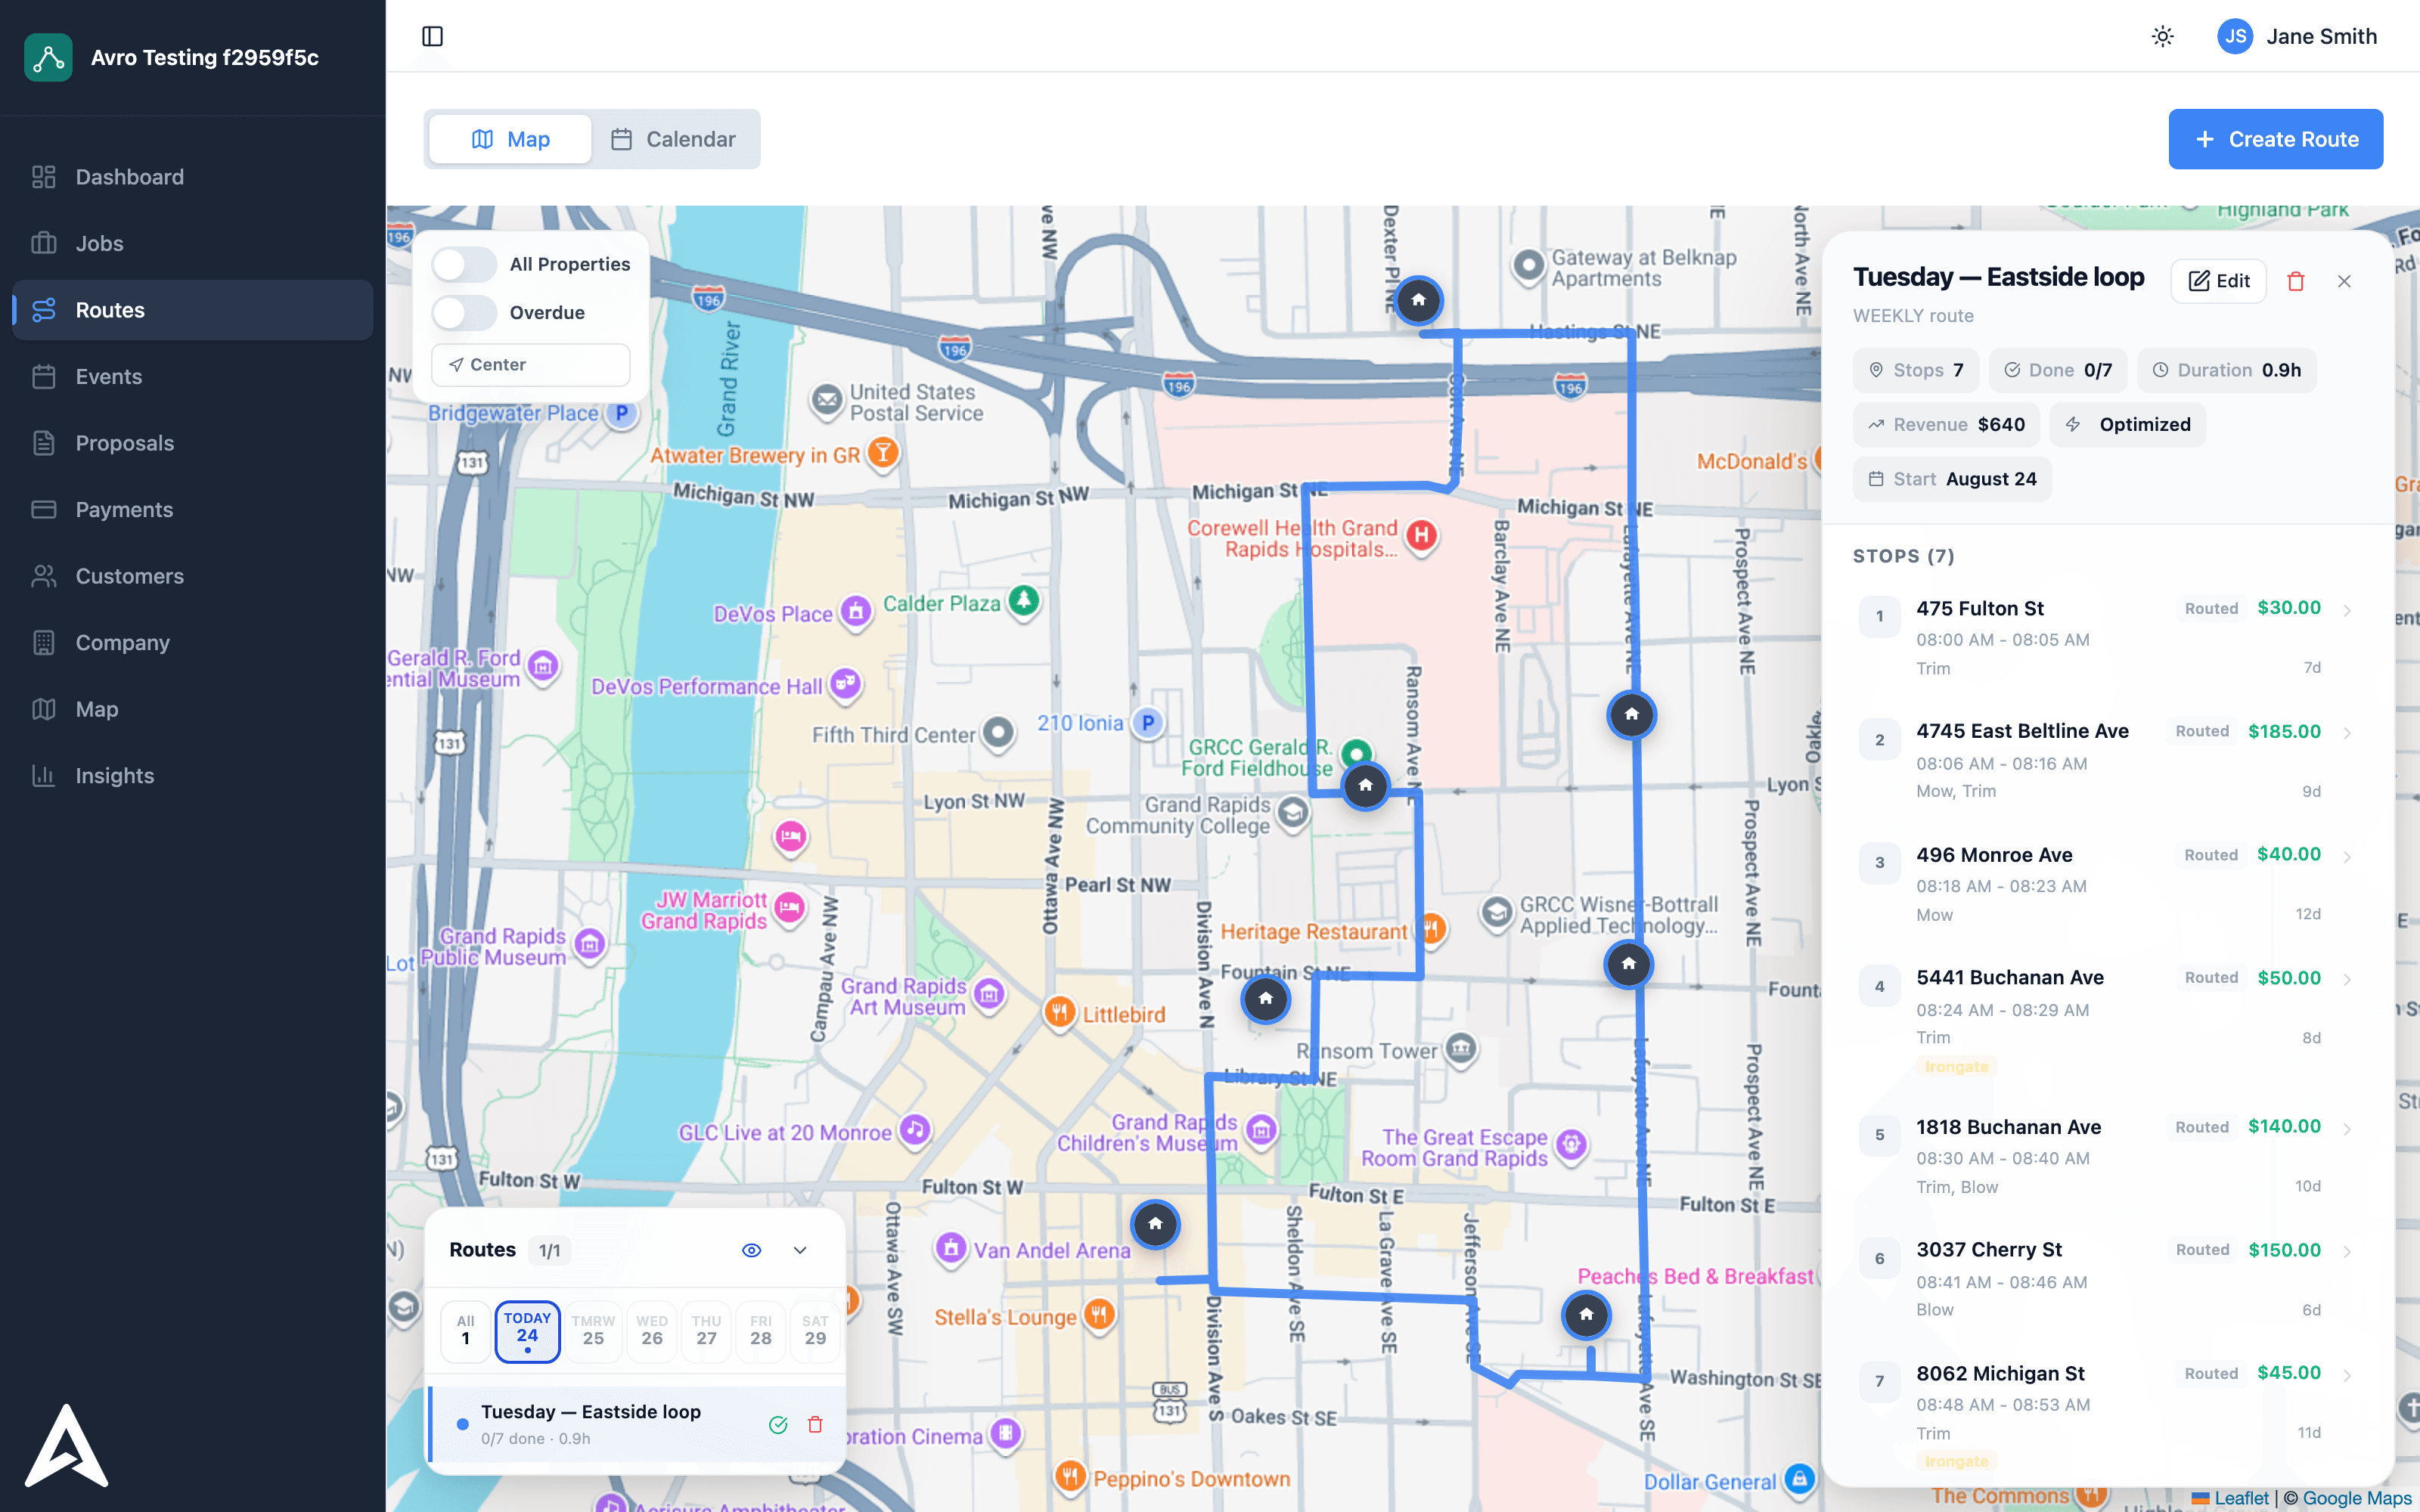2420x1512 pixels.
Task: Click the JS user avatar
Action: coord(2235,36)
